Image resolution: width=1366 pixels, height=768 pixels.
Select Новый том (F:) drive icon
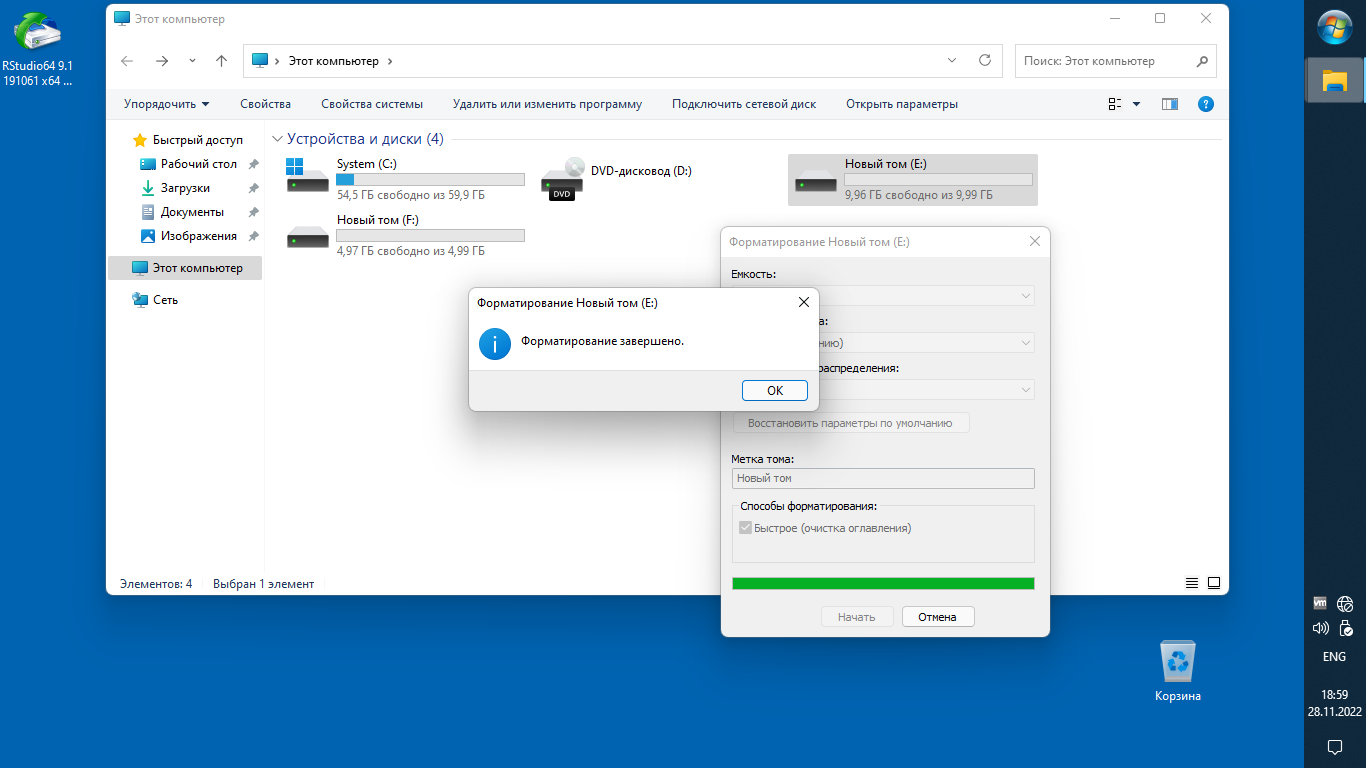pos(307,237)
